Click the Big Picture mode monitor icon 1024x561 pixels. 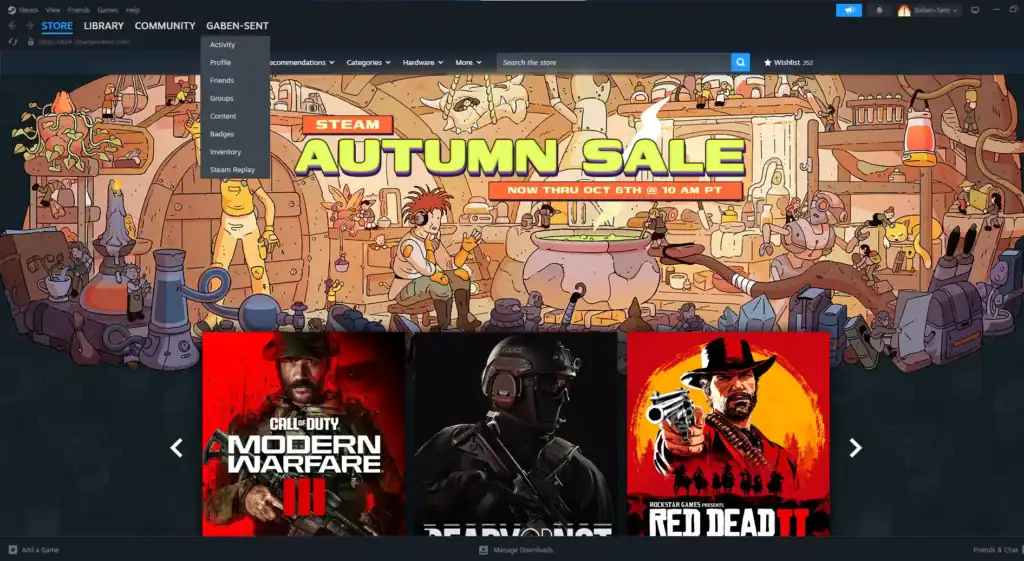point(975,10)
